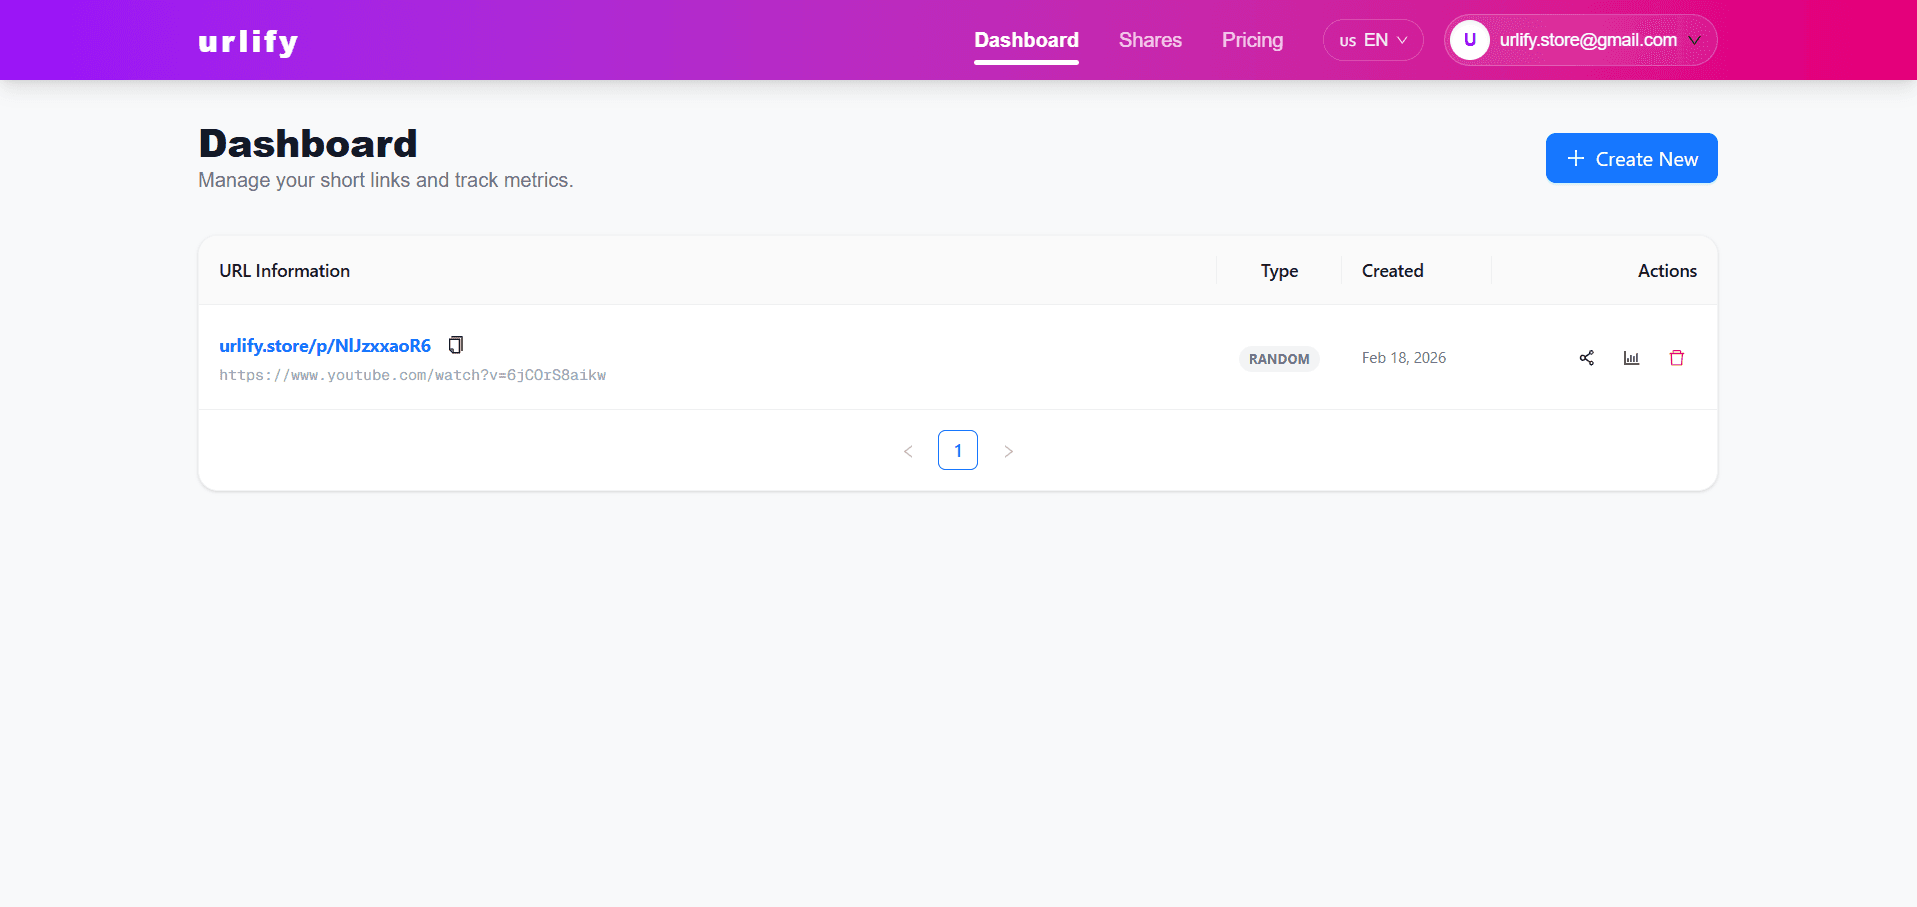1917x907 pixels.
Task: Click the urlify logo
Action: click(246, 41)
